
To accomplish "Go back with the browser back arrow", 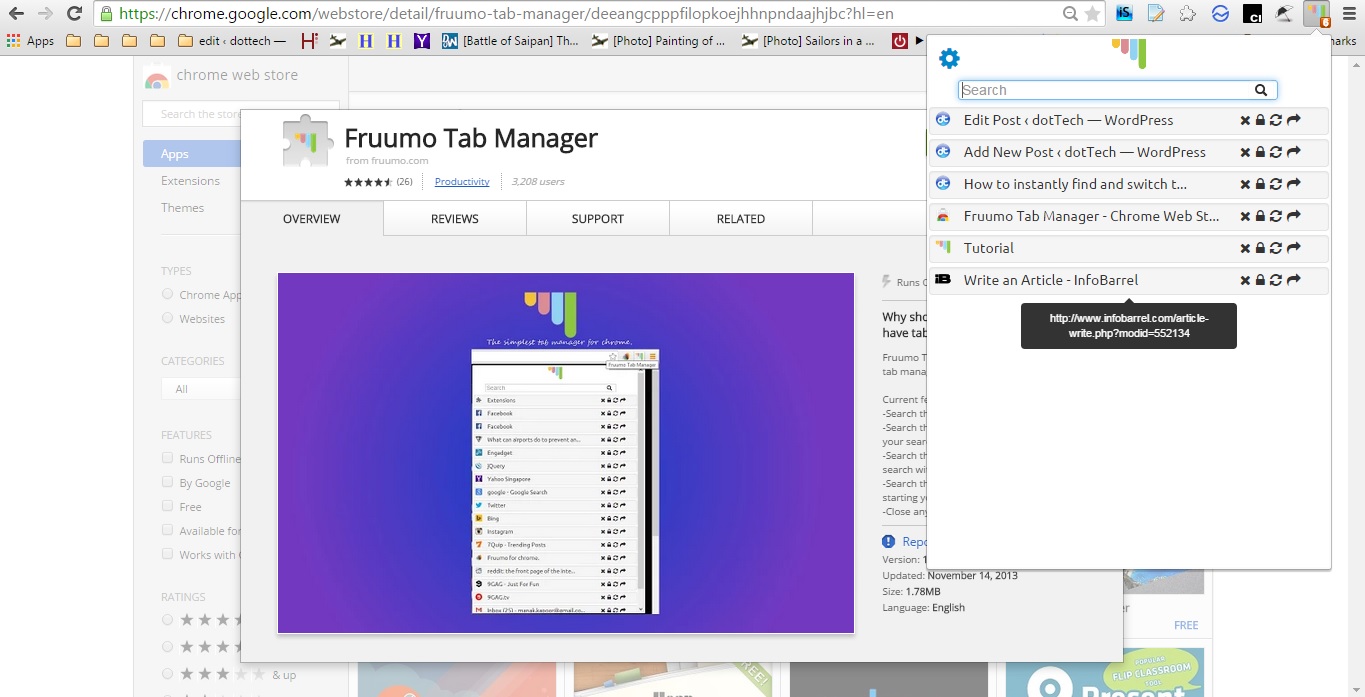I will (16, 14).
